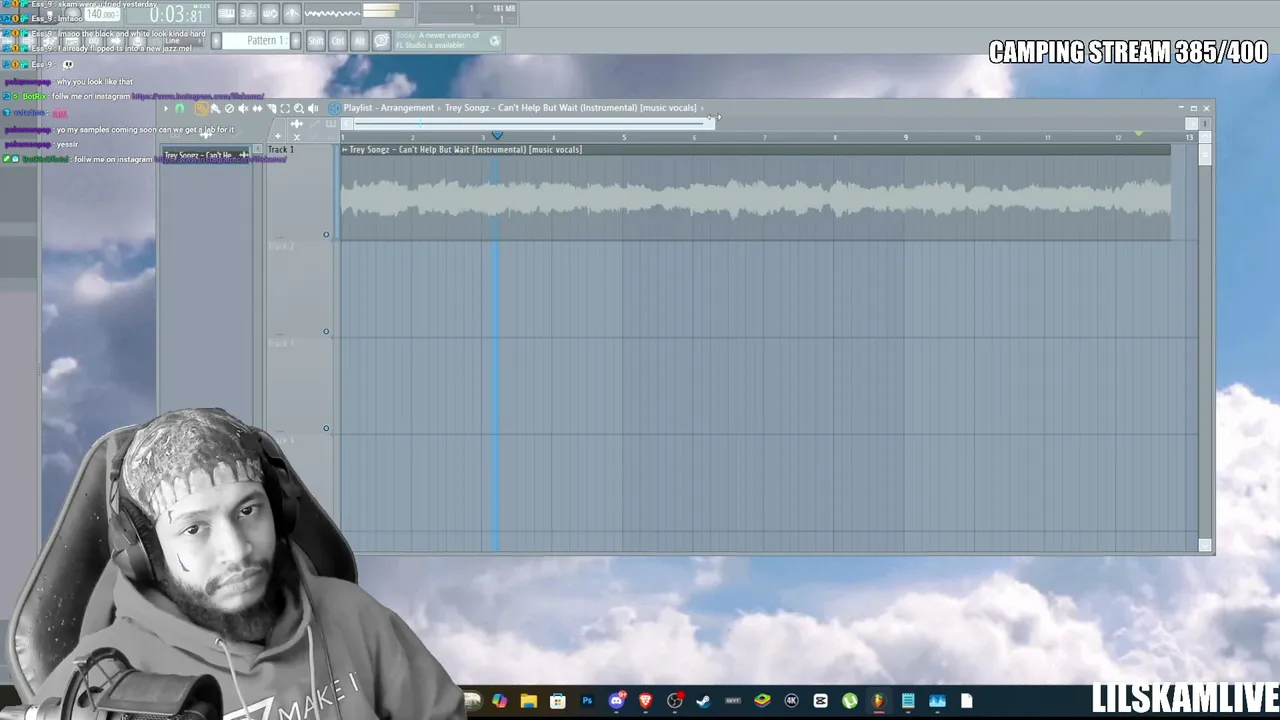The image size is (1280, 720).
Task: Click the playhead marker on the timeline ruler
Action: (497, 136)
